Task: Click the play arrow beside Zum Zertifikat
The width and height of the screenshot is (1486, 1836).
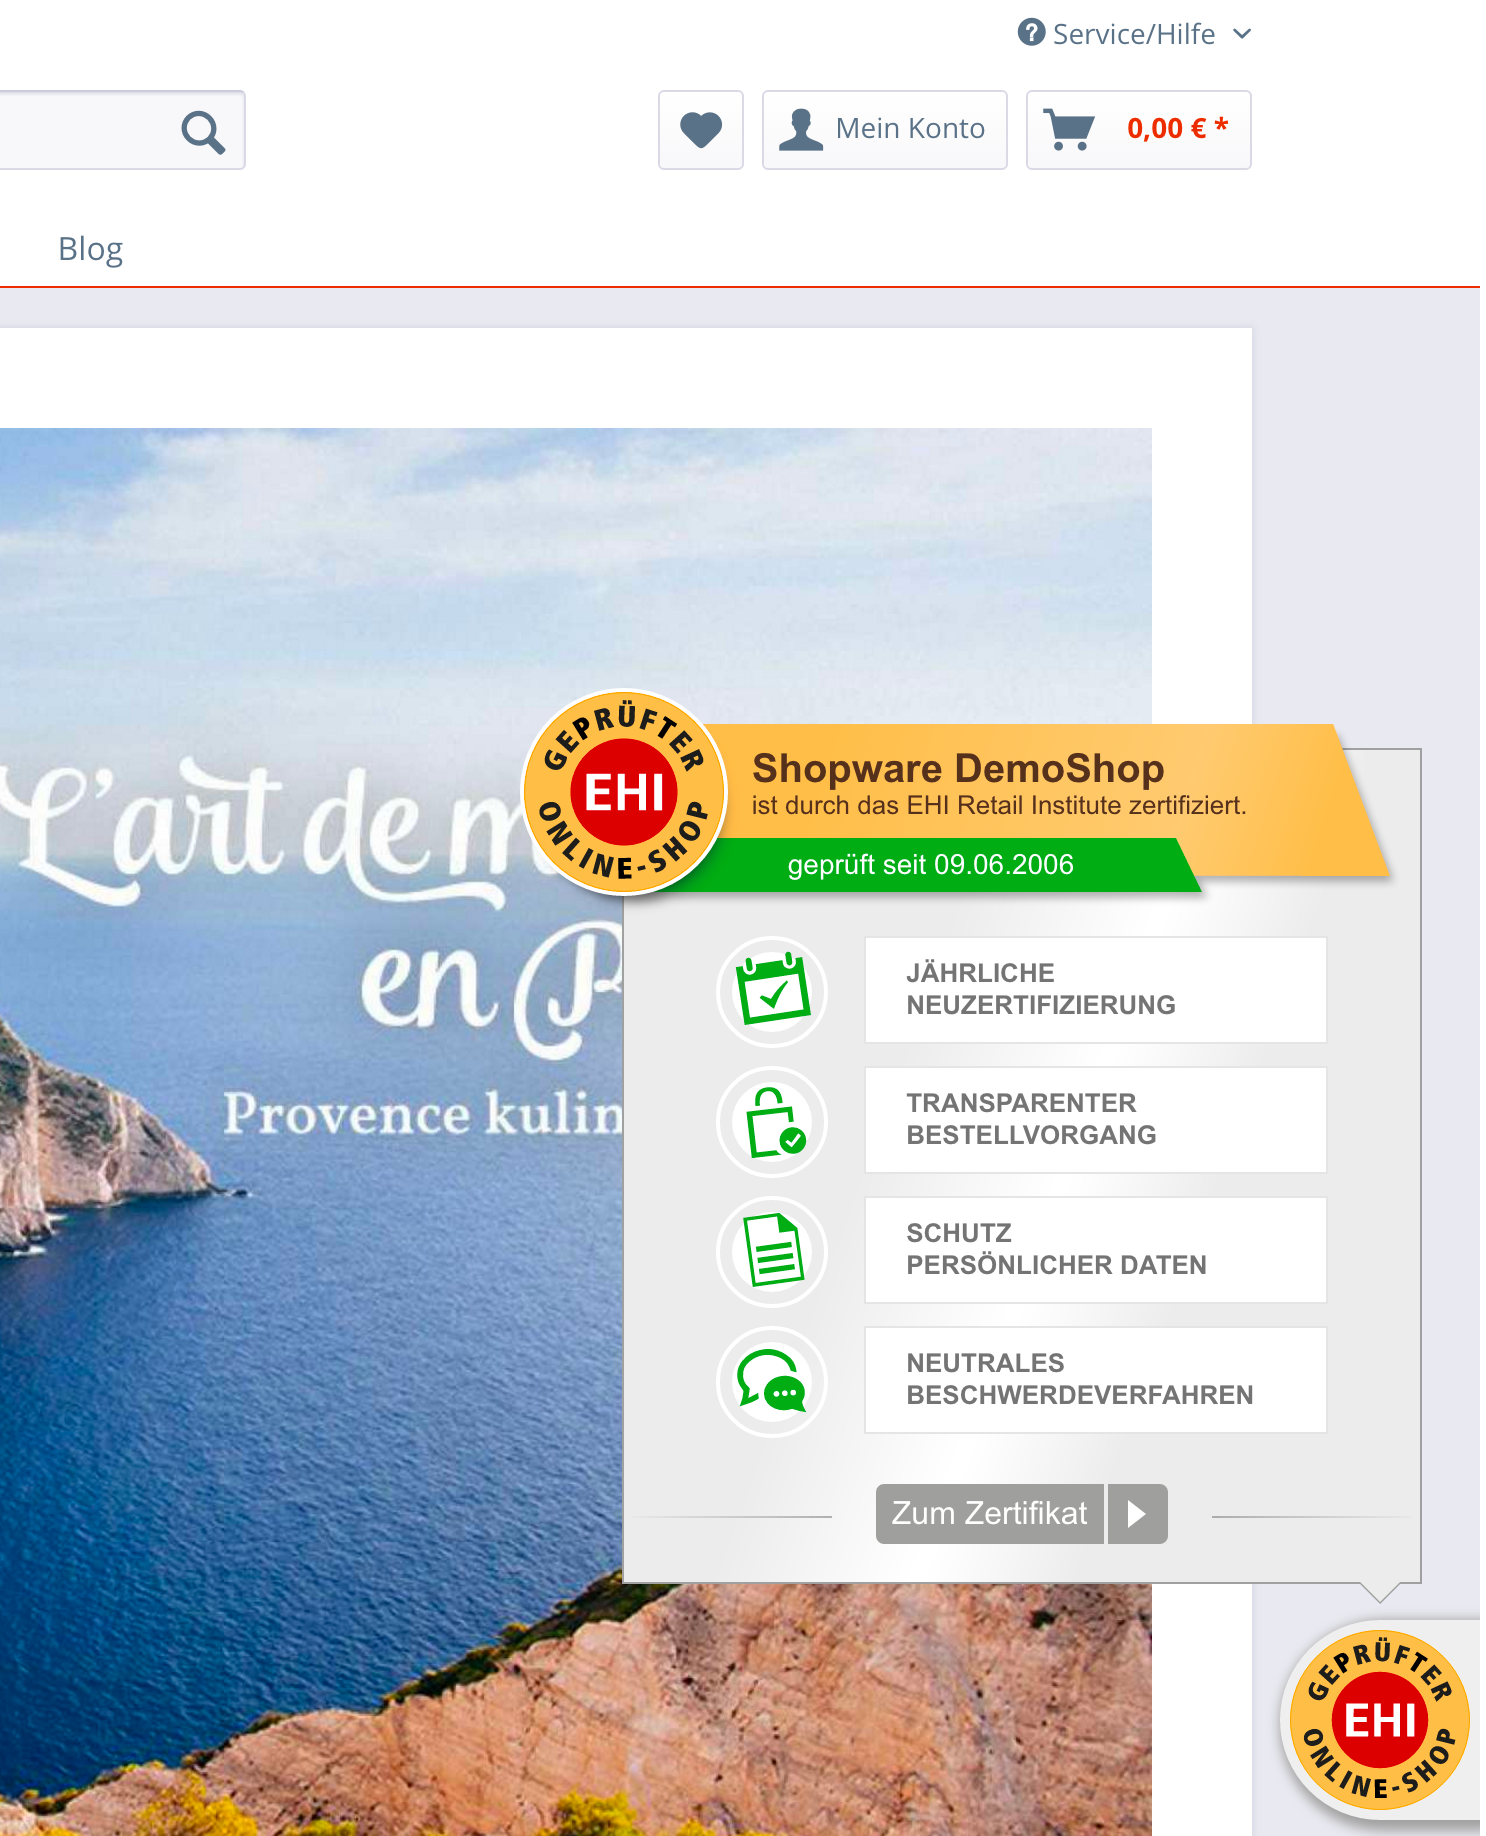Action: coord(1137,1514)
